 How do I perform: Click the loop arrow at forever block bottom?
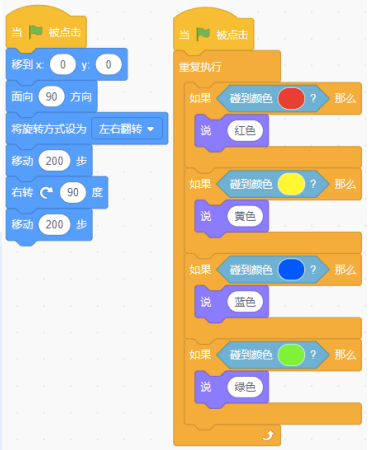(x=268, y=435)
